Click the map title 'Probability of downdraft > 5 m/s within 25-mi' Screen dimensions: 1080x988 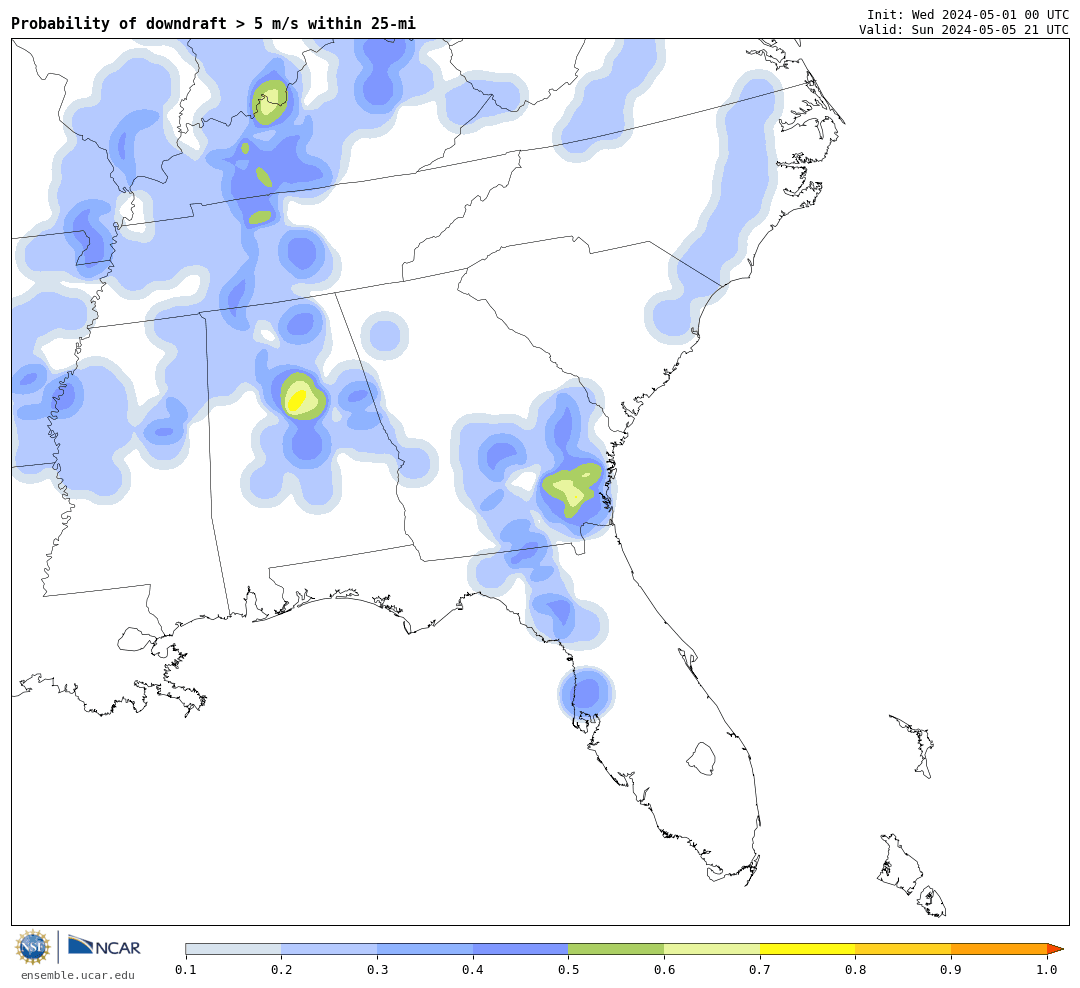[x=214, y=23]
